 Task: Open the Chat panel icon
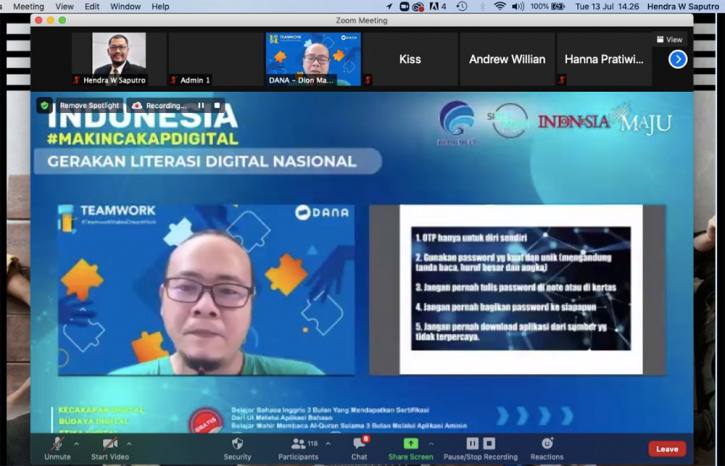[x=359, y=443]
